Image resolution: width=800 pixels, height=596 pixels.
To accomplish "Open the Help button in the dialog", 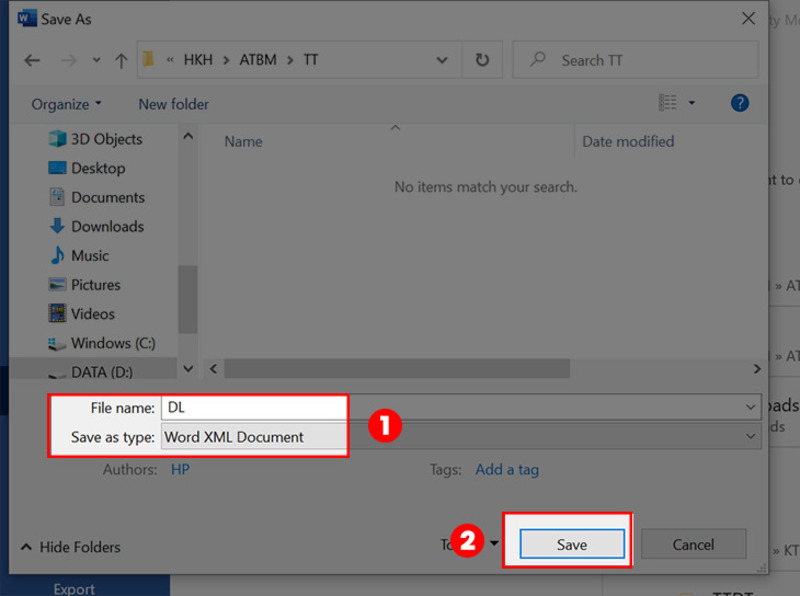I will 739,103.
